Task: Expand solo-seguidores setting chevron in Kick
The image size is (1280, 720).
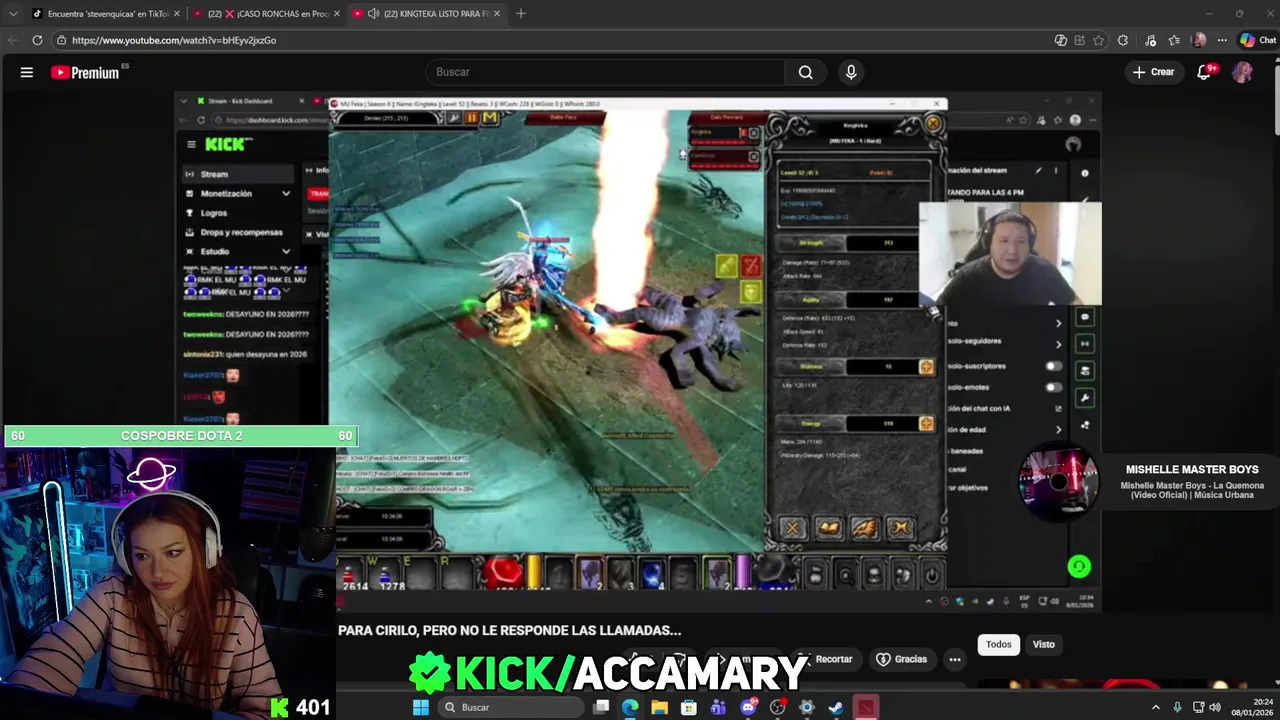Action: pos(1058,344)
